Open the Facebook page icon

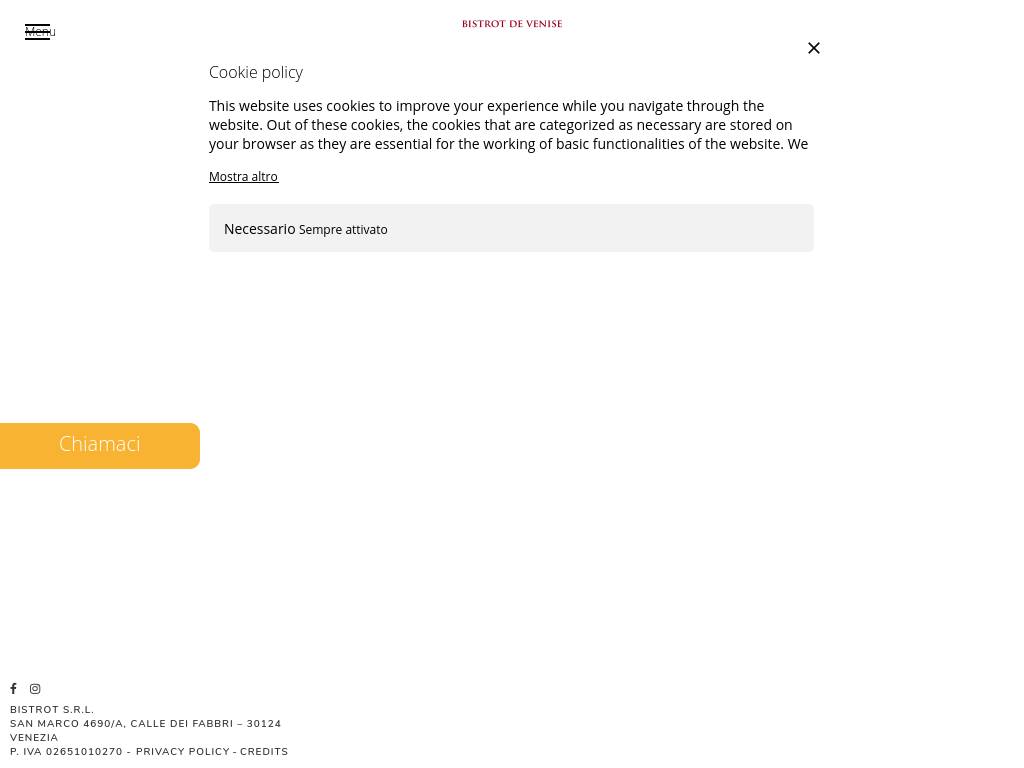coord(14,689)
